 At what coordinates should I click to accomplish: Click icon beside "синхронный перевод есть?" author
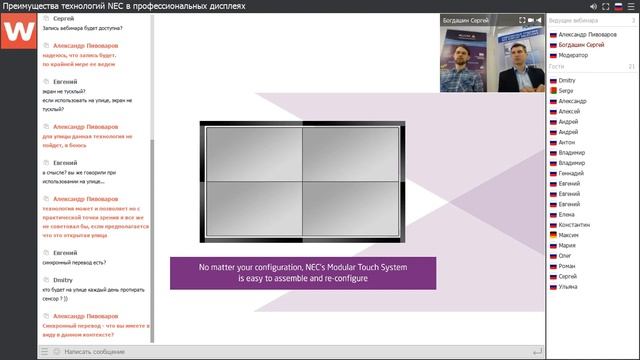(46, 253)
